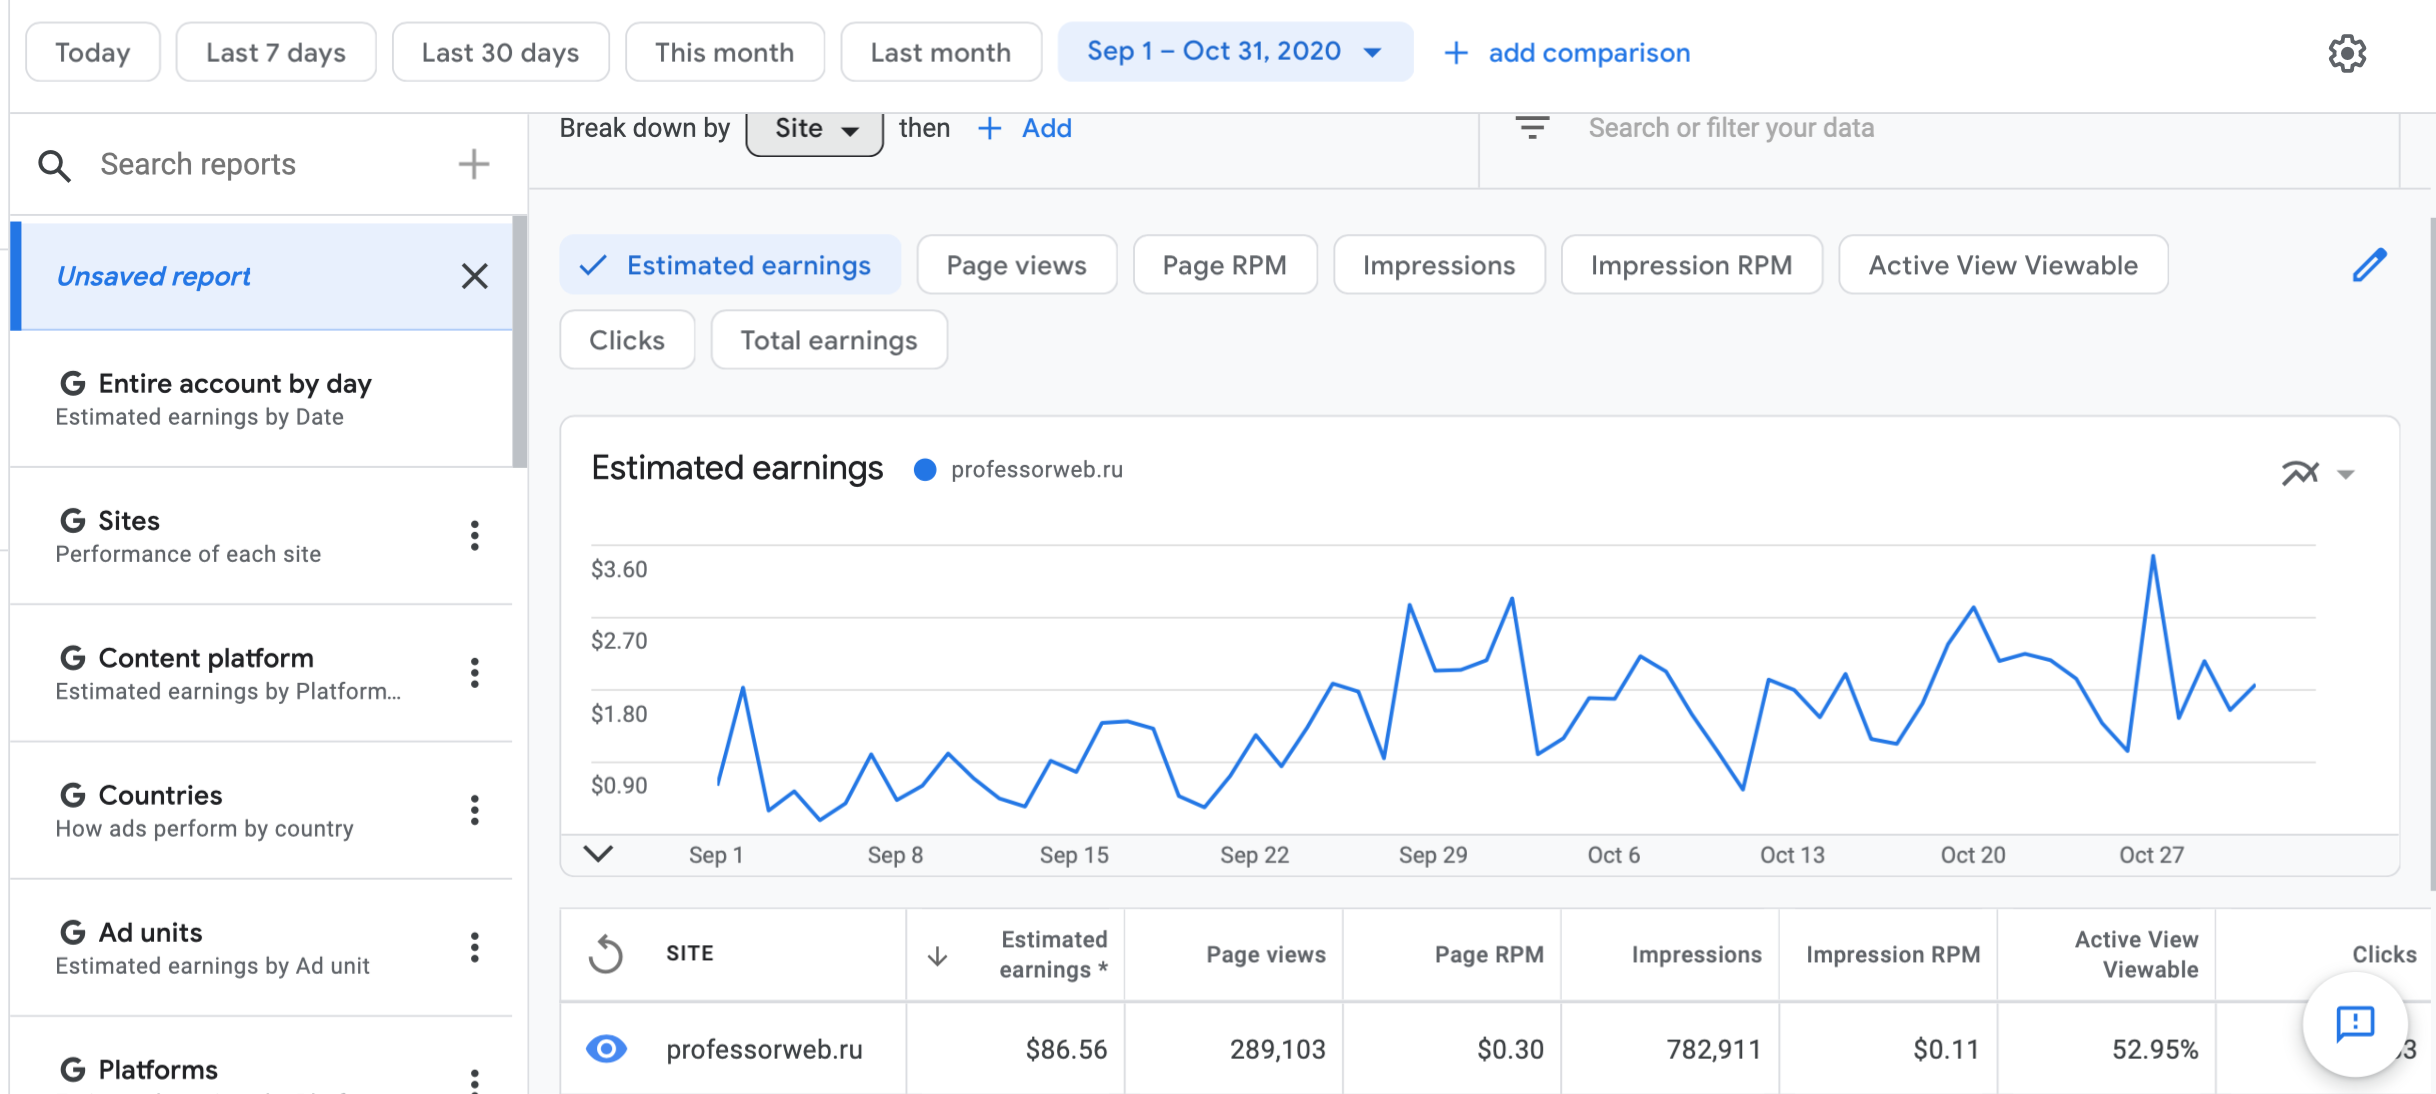The width and height of the screenshot is (2436, 1094).
Task: Select the Last 7 days range
Action: 276,52
